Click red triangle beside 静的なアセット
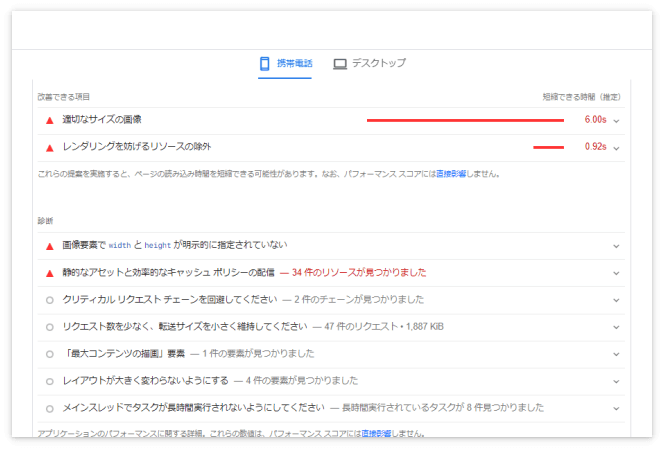The width and height of the screenshot is (664, 450). pos(50,273)
